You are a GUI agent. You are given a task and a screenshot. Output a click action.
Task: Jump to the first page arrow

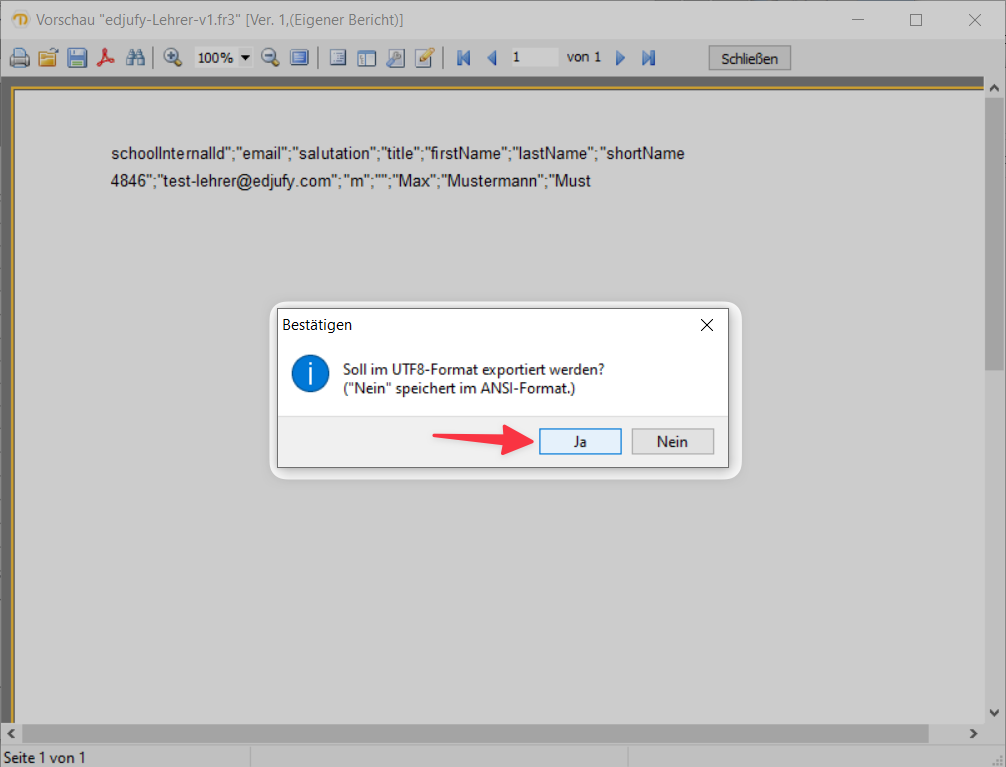462,57
